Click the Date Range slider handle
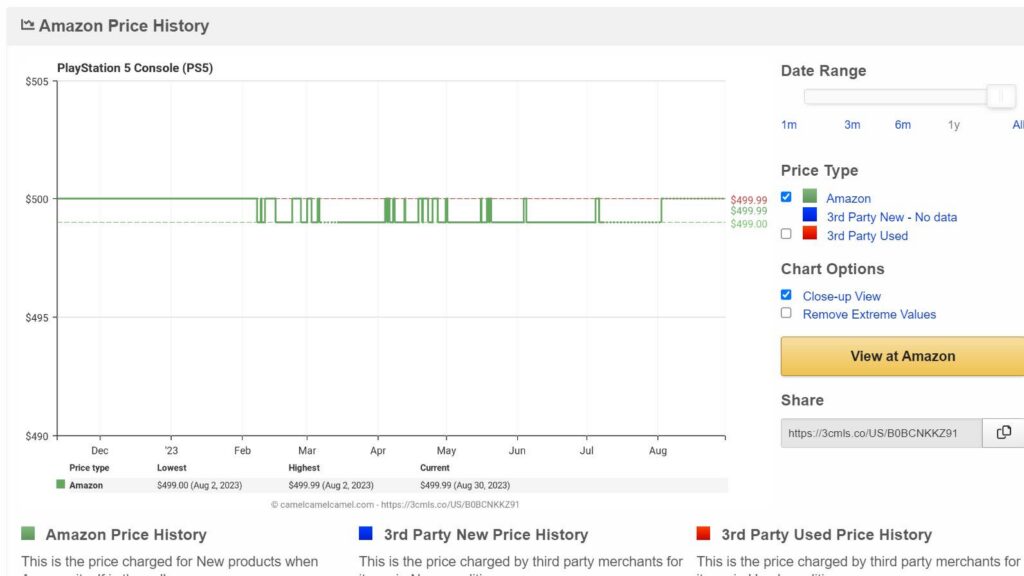 coord(1000,97)
